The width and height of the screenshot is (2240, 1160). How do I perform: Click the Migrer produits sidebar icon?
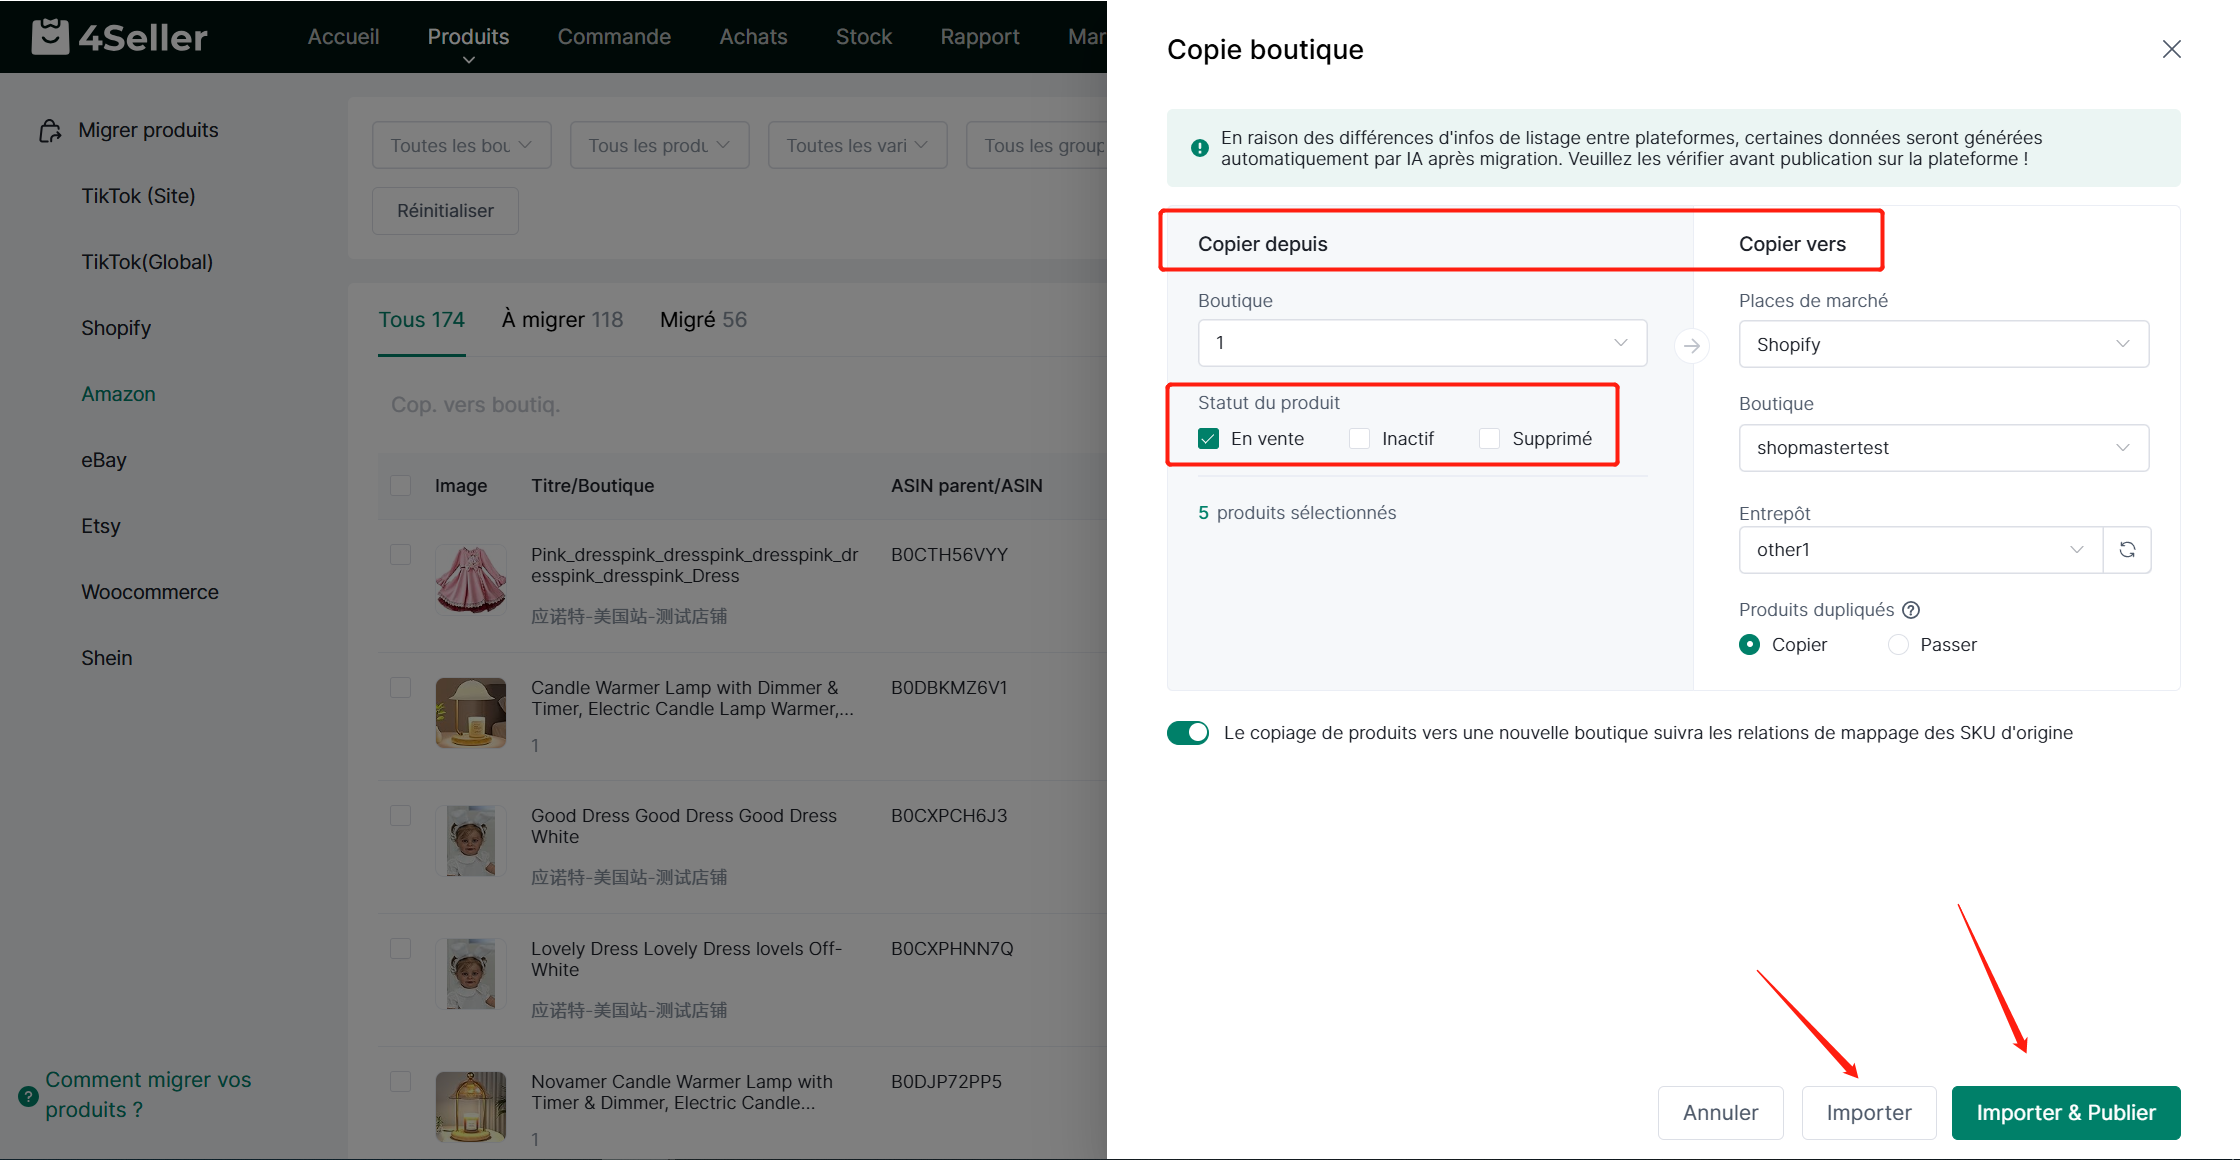[x=50, y=131]
